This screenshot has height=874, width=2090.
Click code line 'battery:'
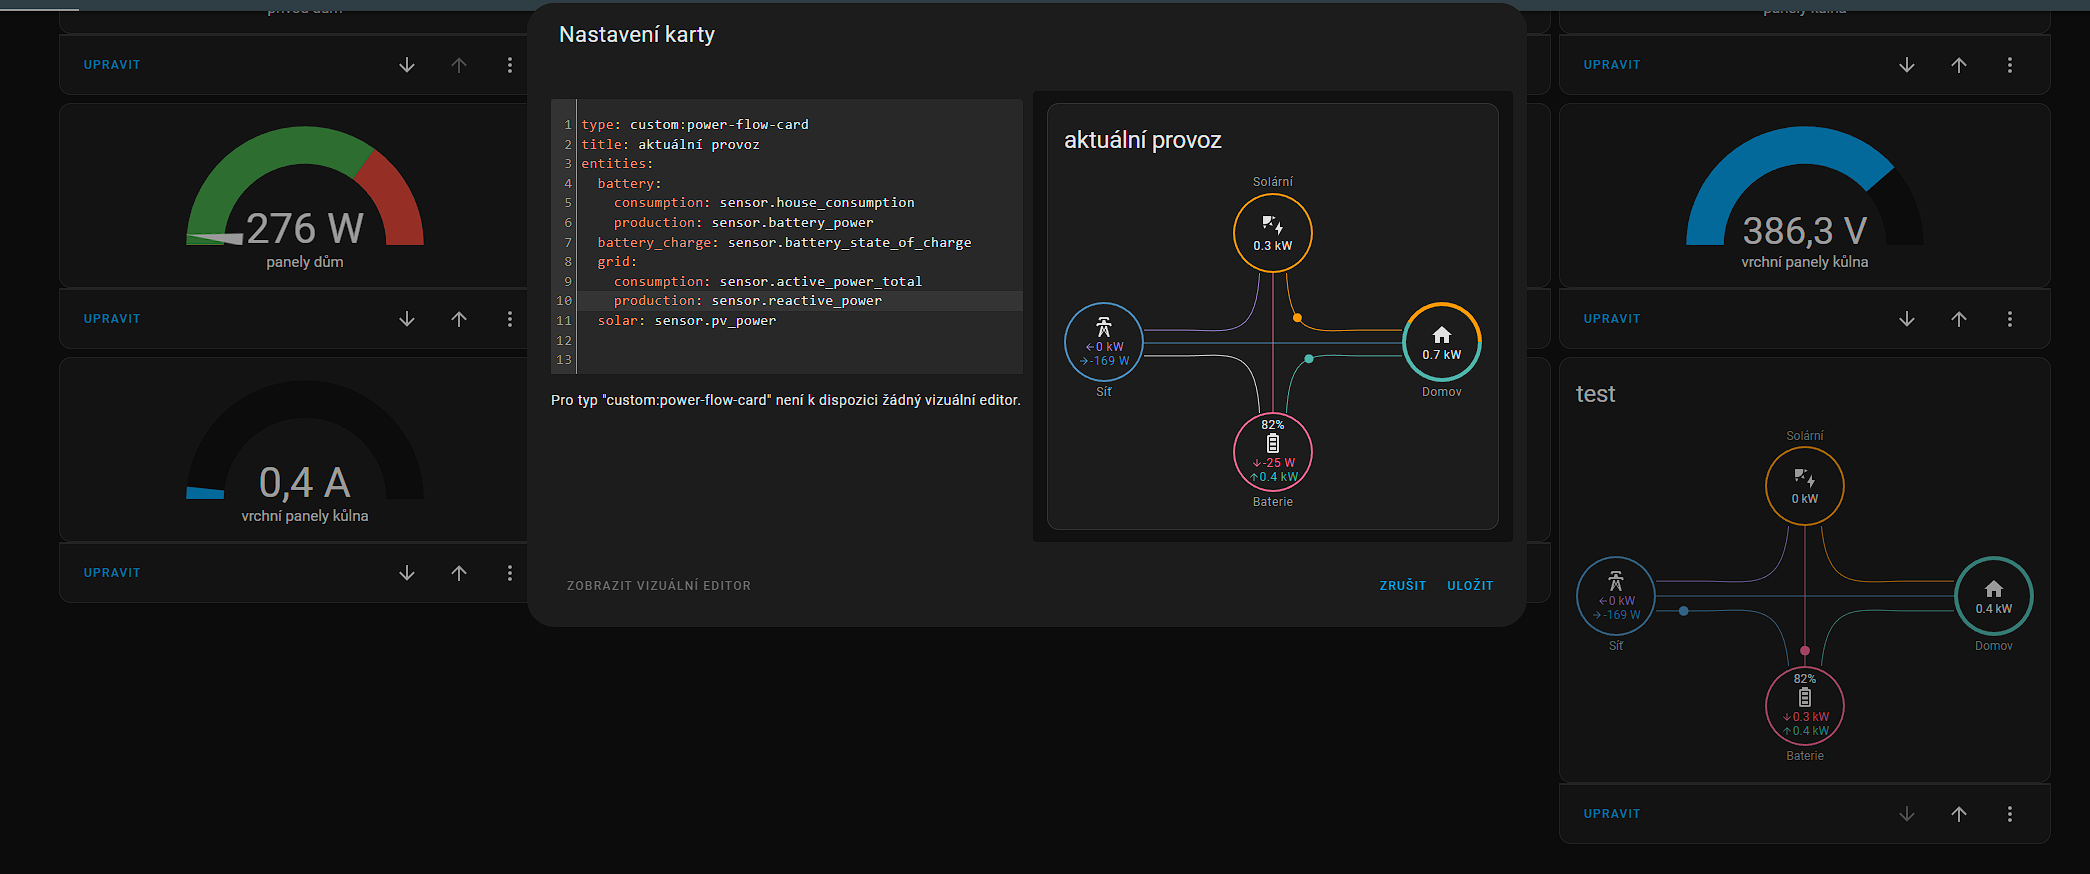click(x=629, y=184)
